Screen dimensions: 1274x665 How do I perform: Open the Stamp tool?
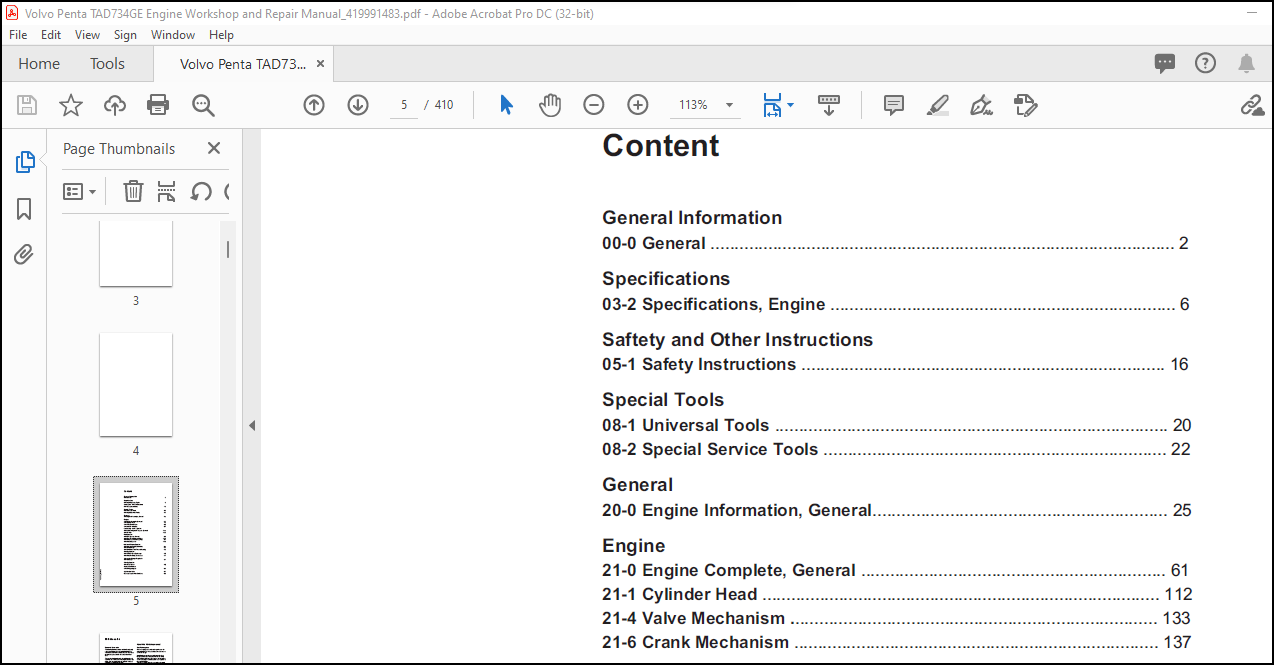click(1026, 105)
